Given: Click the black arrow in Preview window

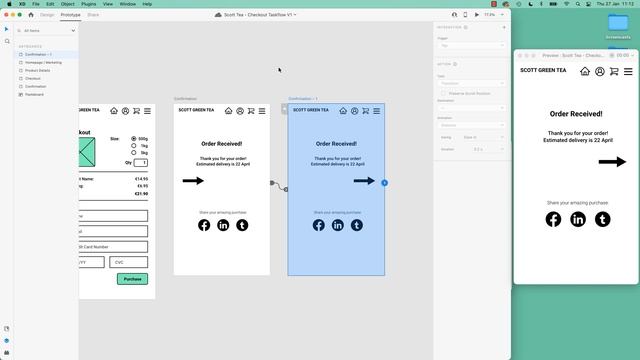Looking at the screenshot, I should tap(612, 162).
